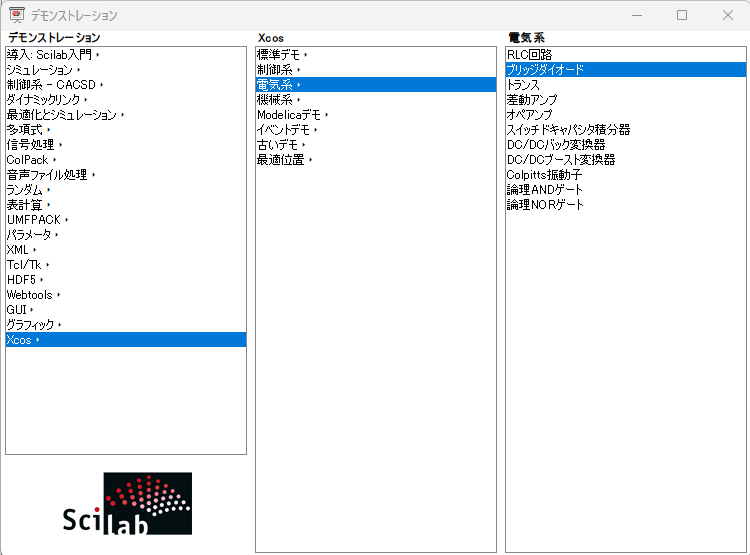The height and width of the screenshot is (555, 750).
Task: Select ダイナミックリンク in the demo list
Action: coord(126,100)
